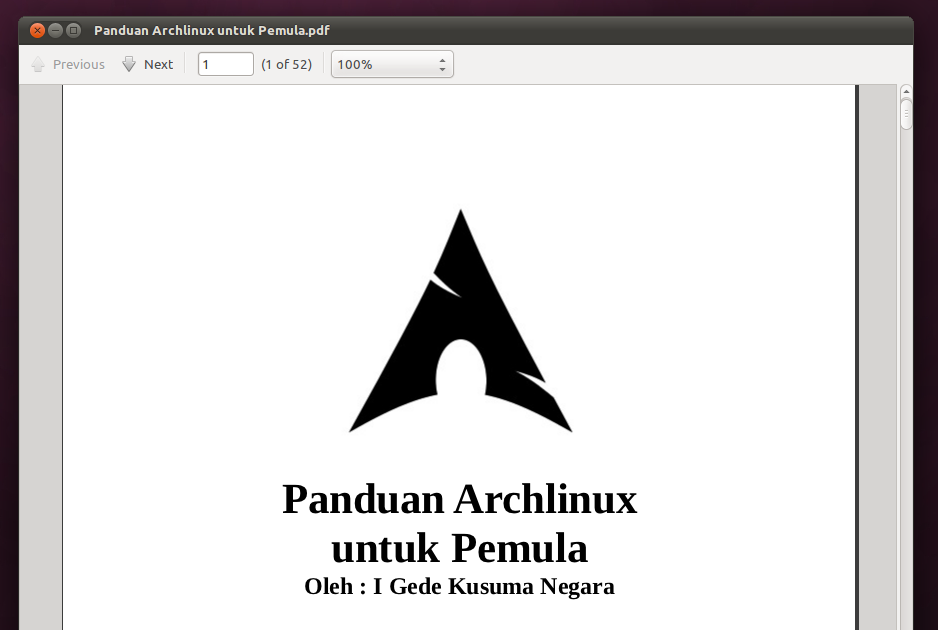Click the orange close icon in title bar
938x630 pixels.
coord(36,30)
